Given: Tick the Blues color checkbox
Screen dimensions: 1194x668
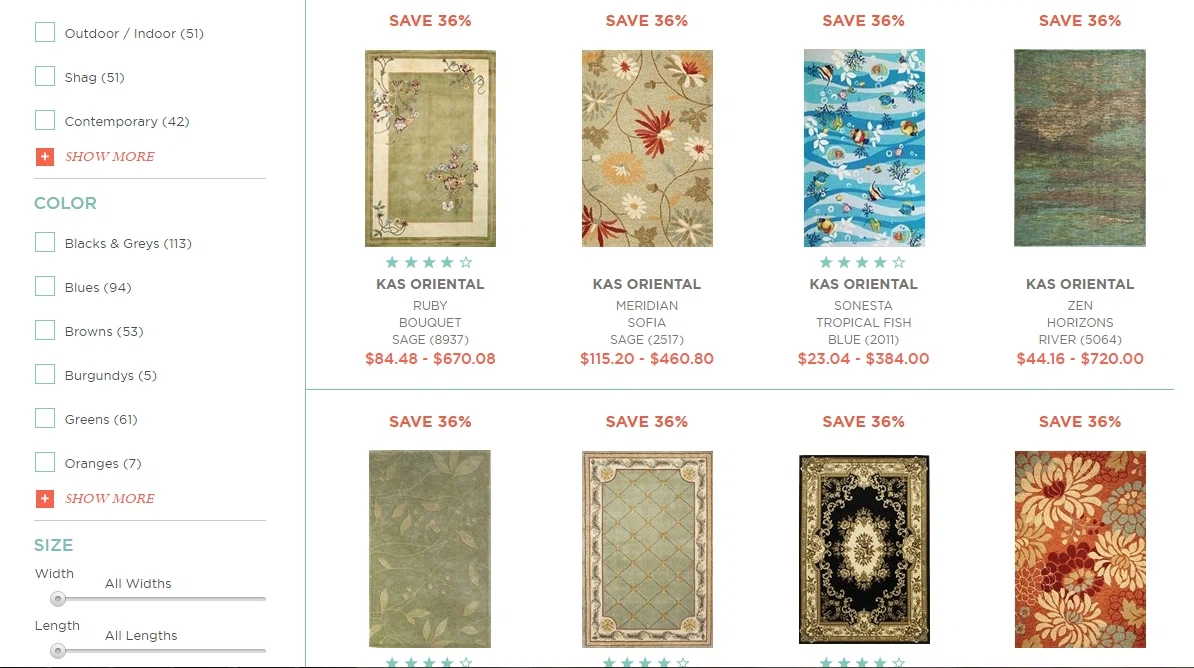Looking at the screenshot, I should pos(45,286).
